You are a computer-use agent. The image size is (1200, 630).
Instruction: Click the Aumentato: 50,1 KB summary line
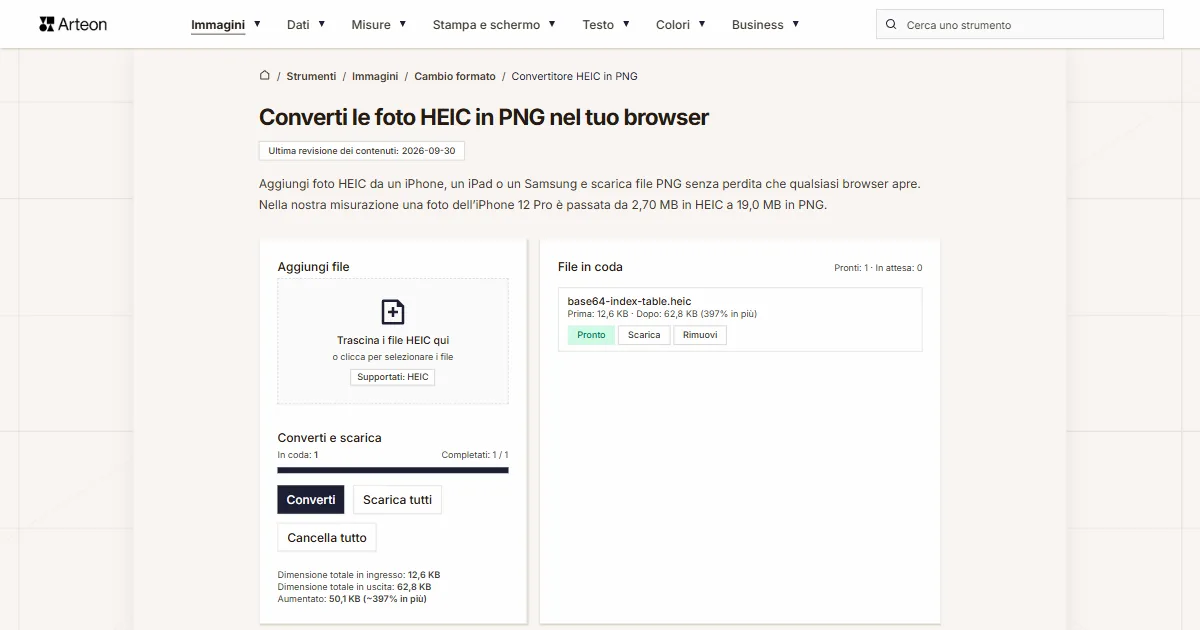pos(352,599)
